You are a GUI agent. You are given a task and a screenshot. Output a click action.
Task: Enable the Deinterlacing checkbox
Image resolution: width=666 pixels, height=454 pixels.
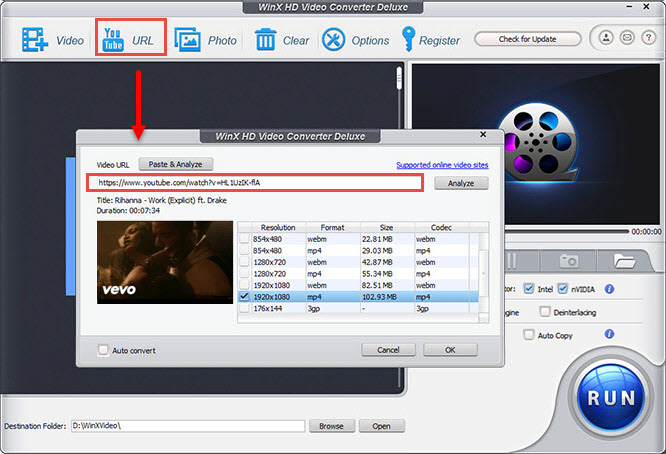pyautogui.click(x=545, y=312)
